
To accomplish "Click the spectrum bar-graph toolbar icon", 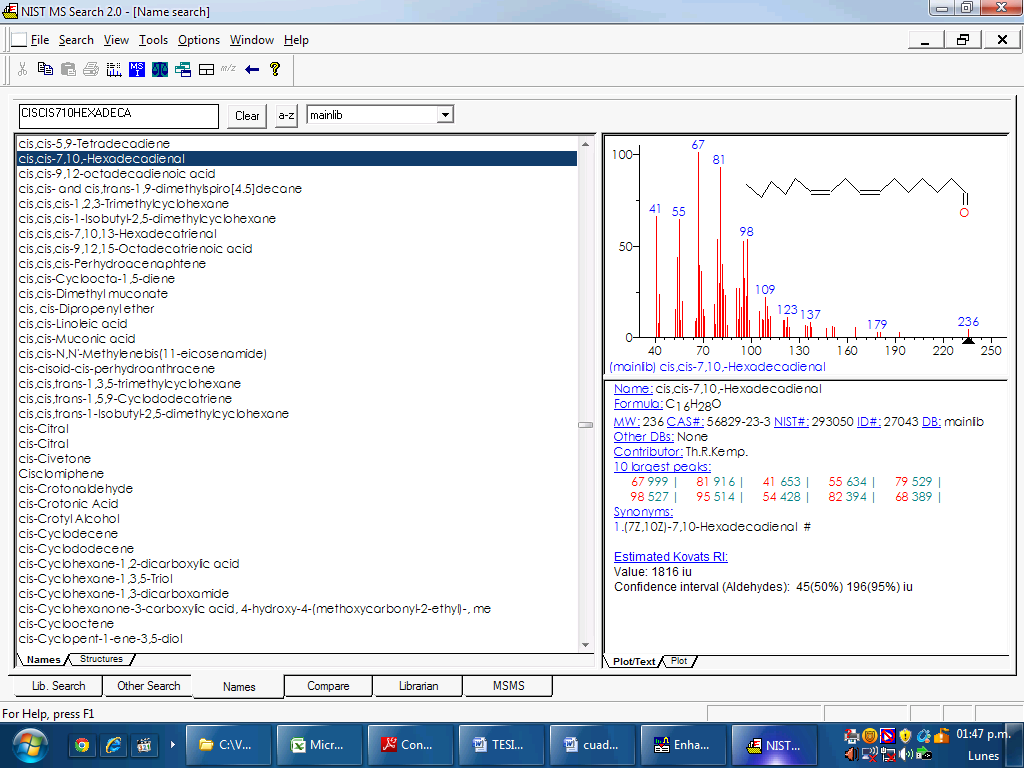I will (114, 69).
